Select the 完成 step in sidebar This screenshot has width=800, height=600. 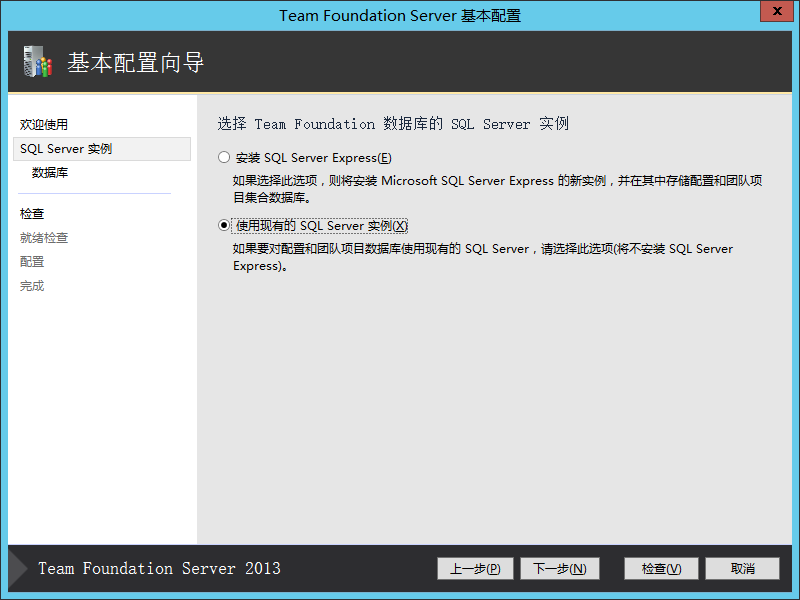[32, 286]
